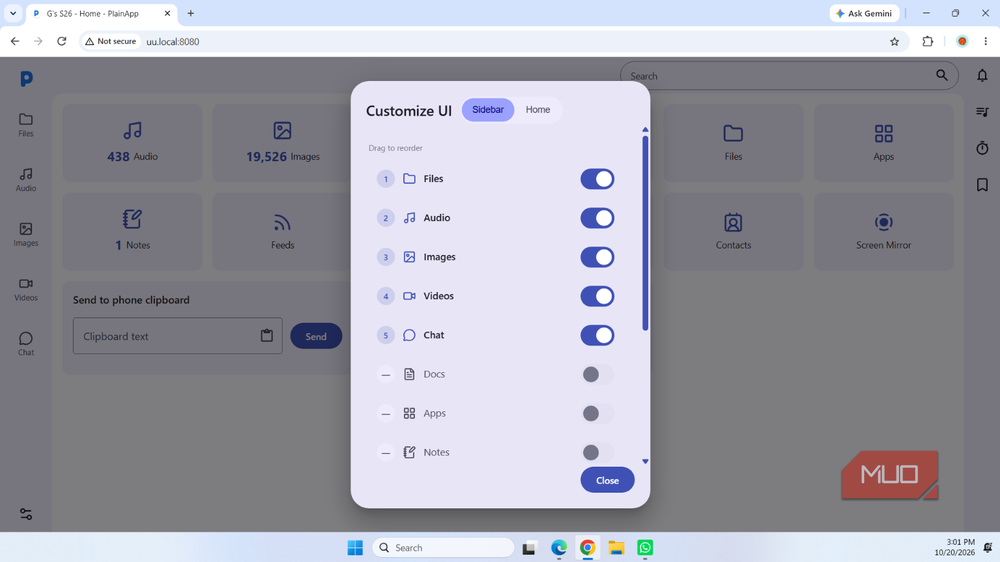
Task: Switch to the Home tab in dialog
Action: pos(538,110)
